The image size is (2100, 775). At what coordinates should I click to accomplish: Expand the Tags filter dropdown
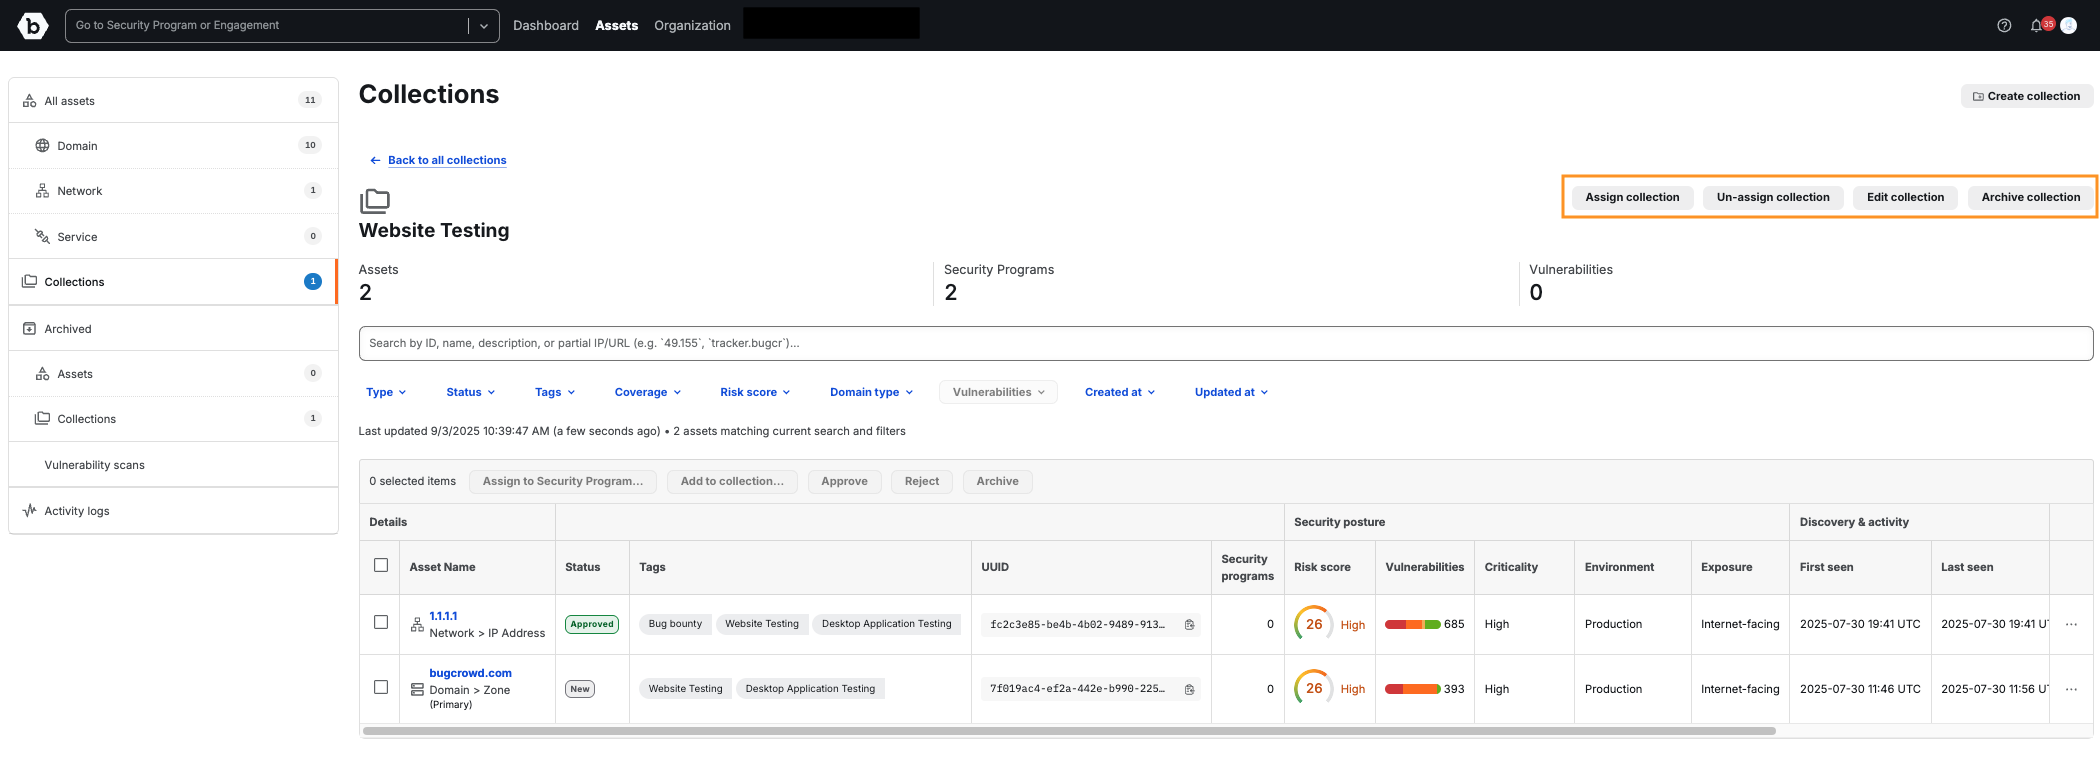(555, 392)
